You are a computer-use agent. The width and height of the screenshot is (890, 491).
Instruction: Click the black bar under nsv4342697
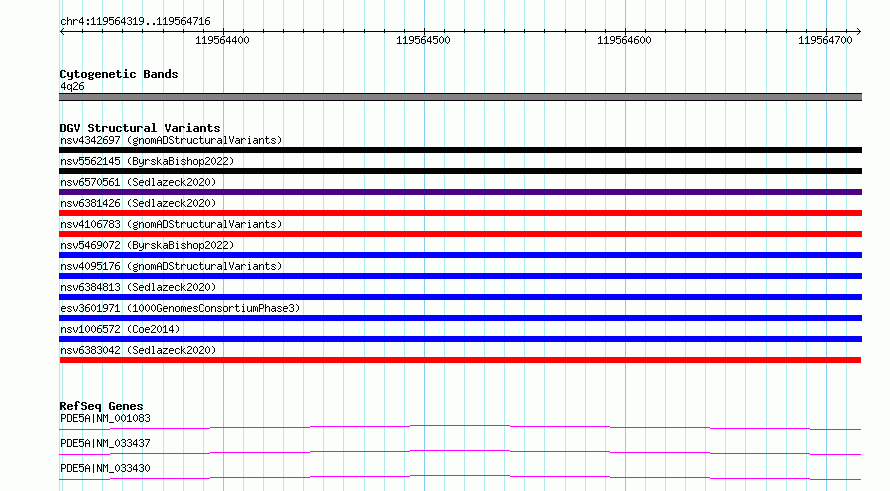(460, 150)
